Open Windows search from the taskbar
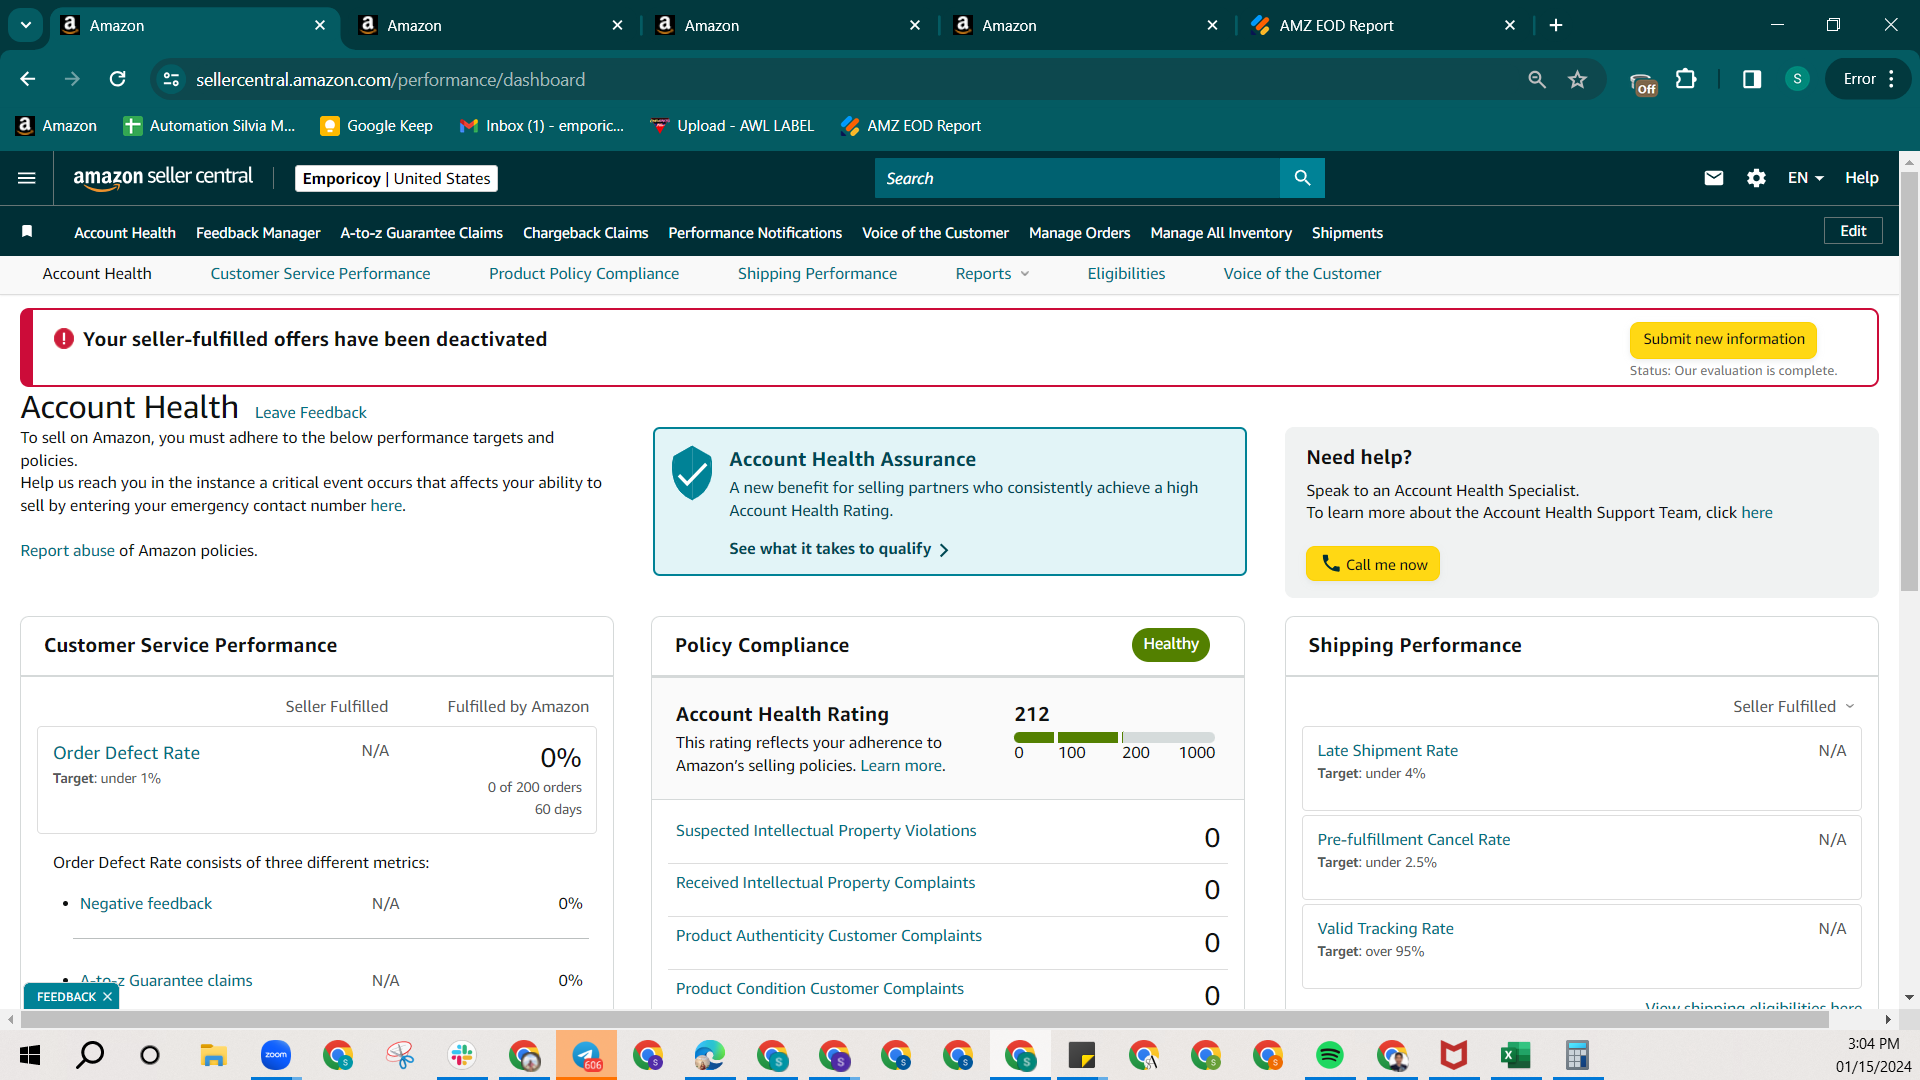 [90, 1055]
